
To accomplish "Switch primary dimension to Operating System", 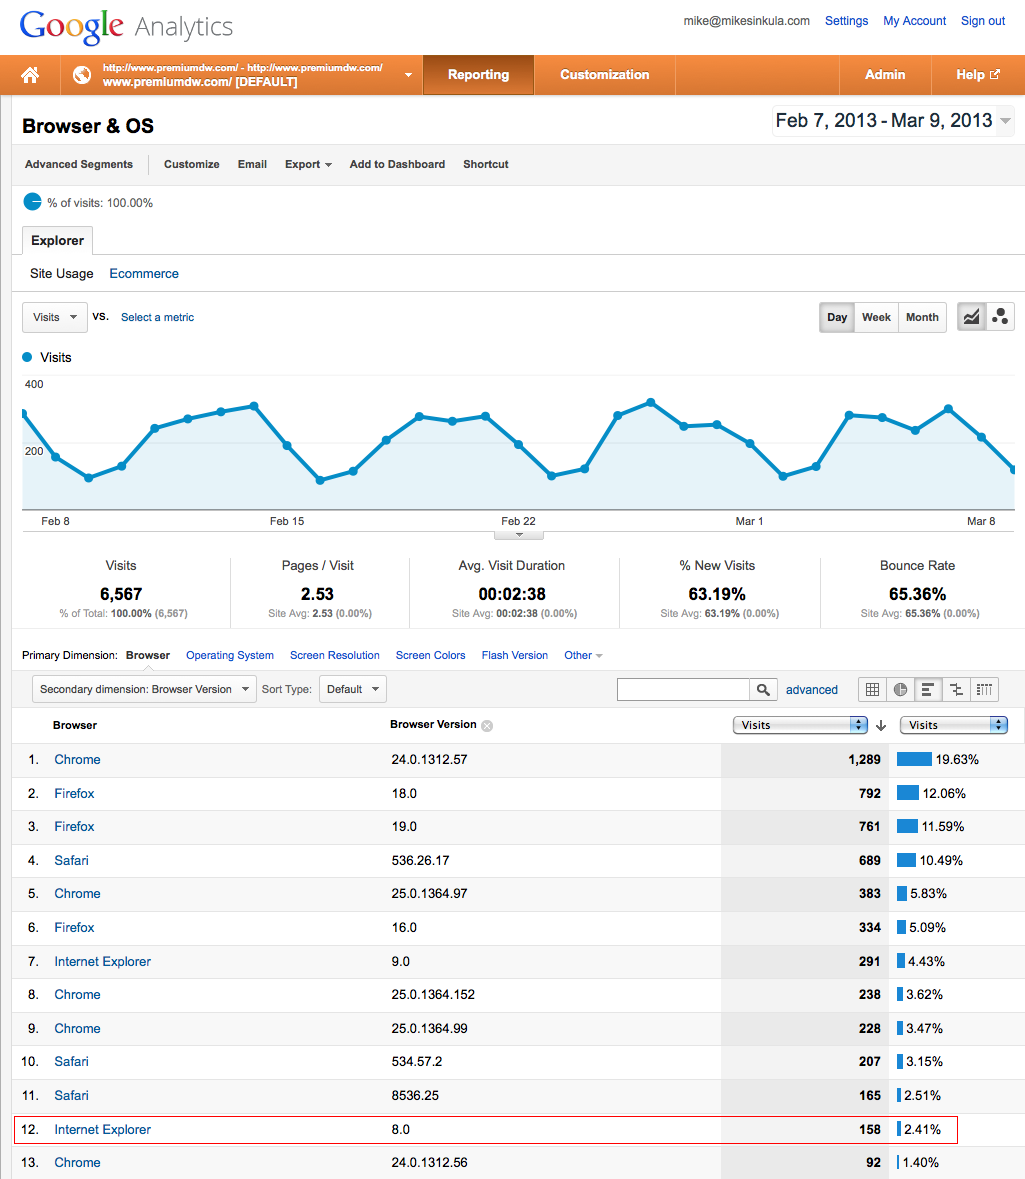I will point(229,656).
